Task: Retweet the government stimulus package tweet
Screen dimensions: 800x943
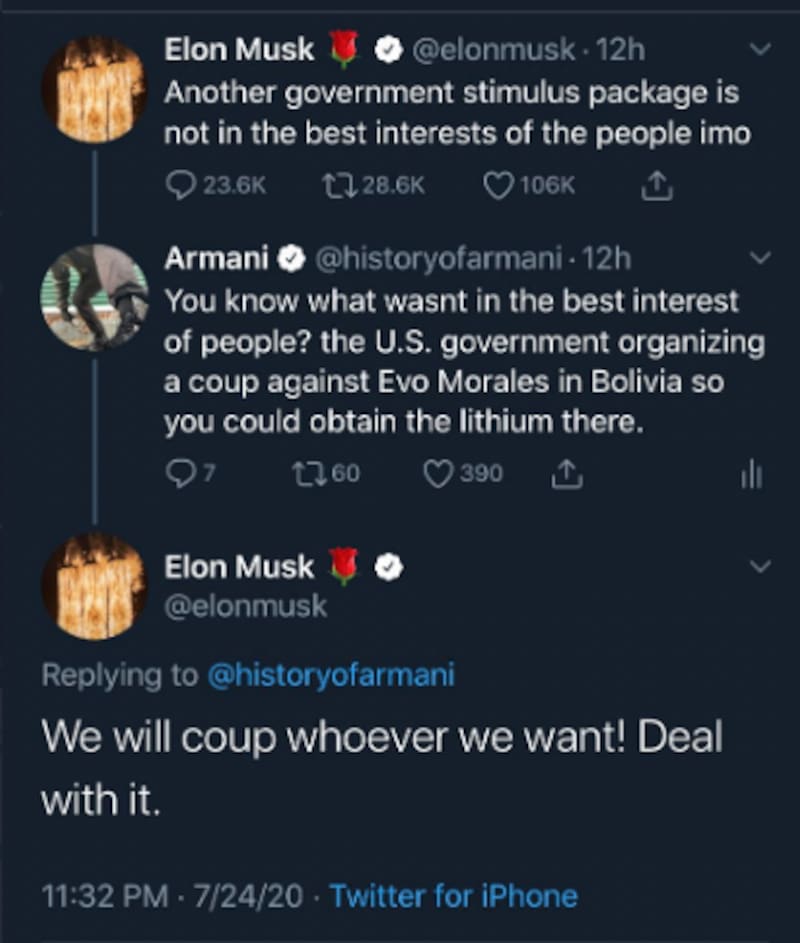Action: (x=339, y=185)
